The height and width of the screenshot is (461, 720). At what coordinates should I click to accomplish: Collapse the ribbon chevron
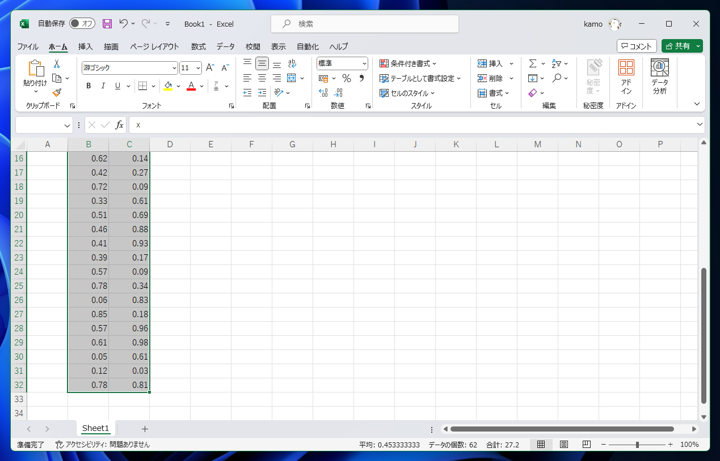697,104
